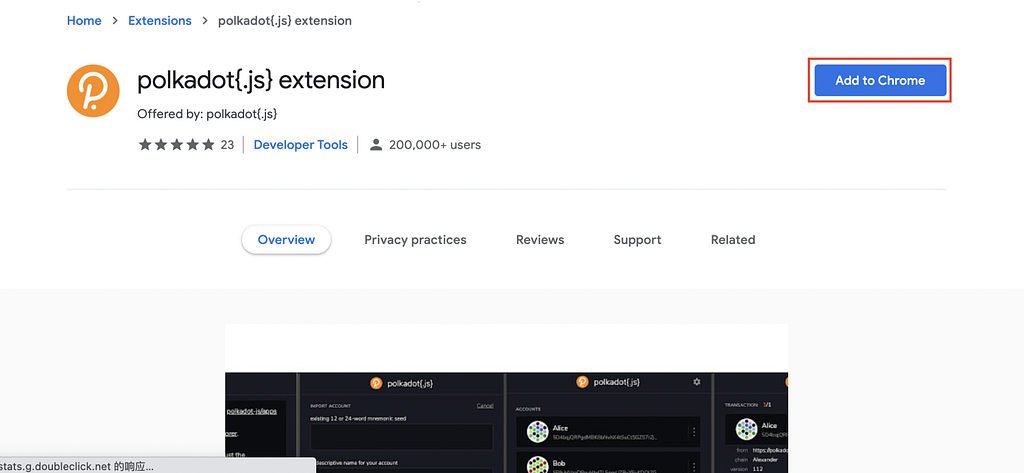Click the Add to Chrome button
1024x473 pixels.
tap(880, 80)
